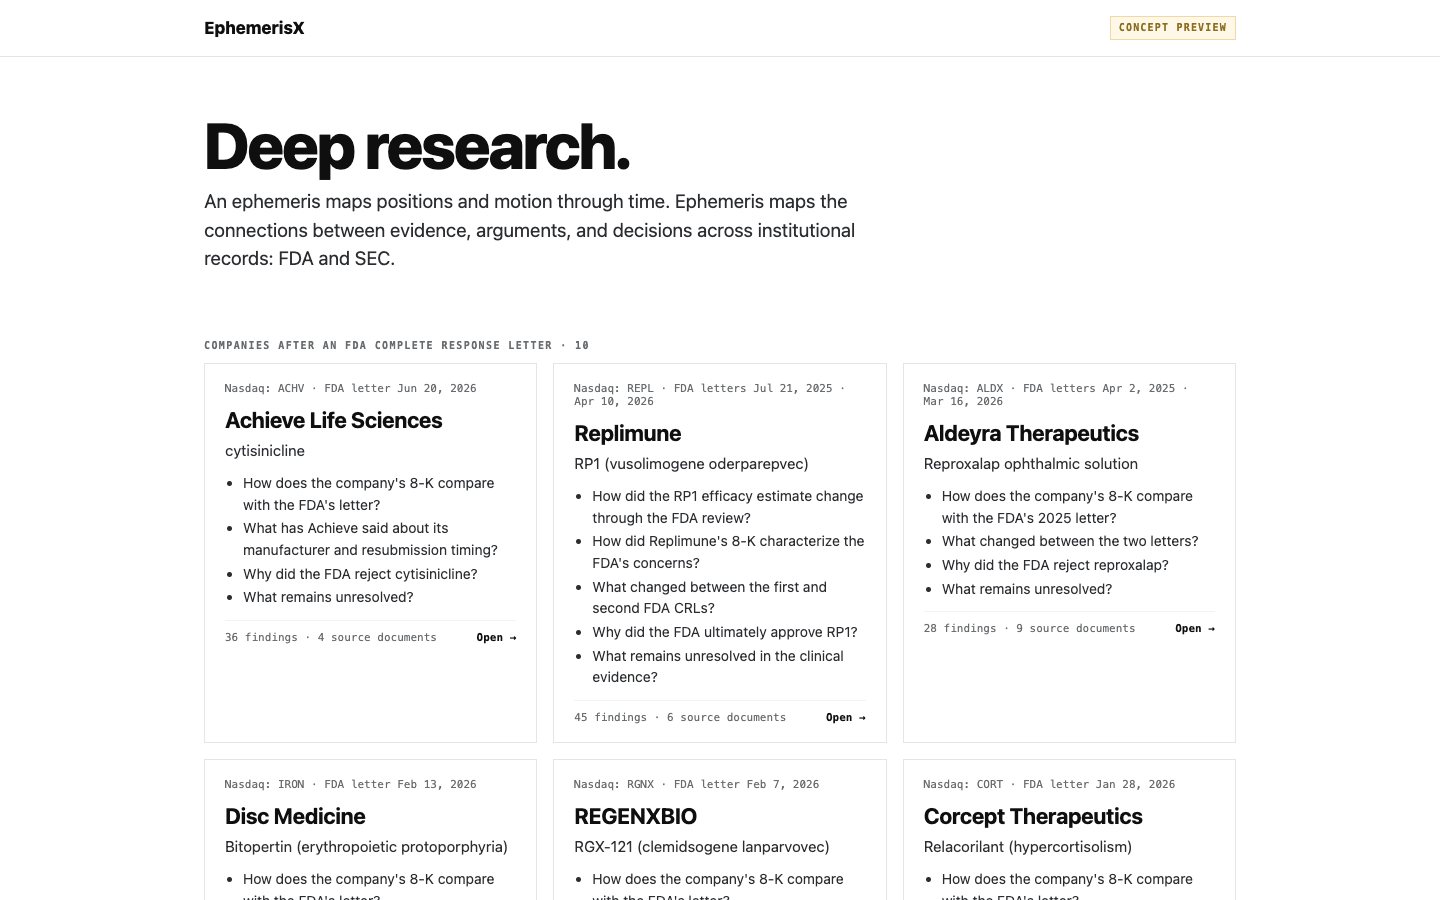This screenshot has height=900, width=1440.
Task: Click the unresolved clinical evidence question
Action: 718,667
